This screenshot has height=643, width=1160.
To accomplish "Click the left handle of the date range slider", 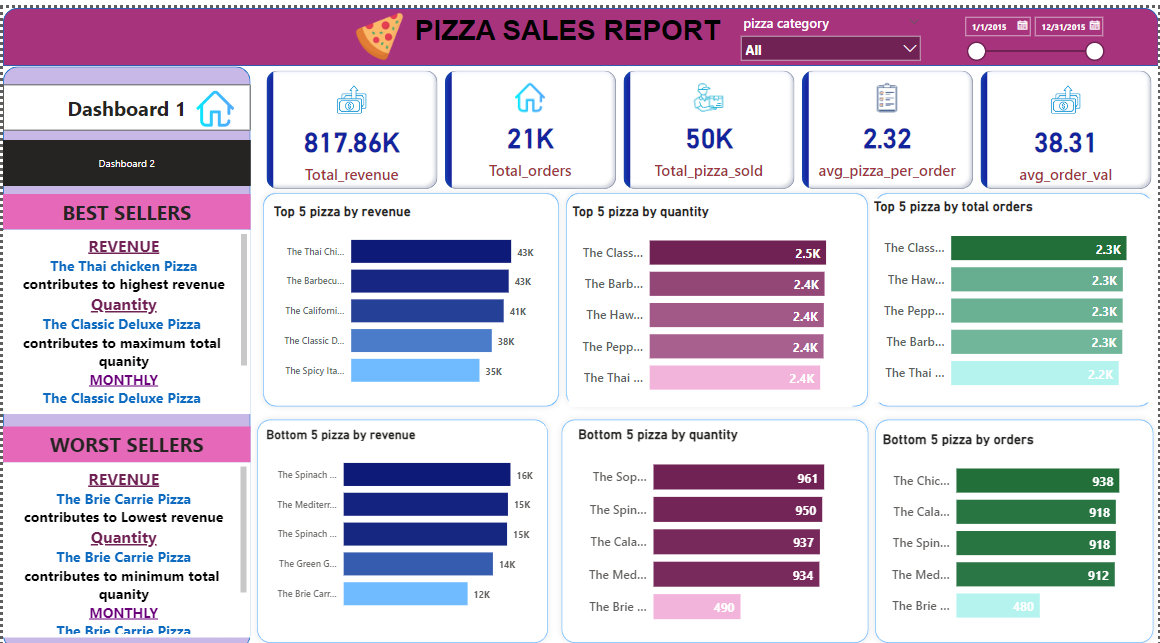I will click(x=976, y=50).
